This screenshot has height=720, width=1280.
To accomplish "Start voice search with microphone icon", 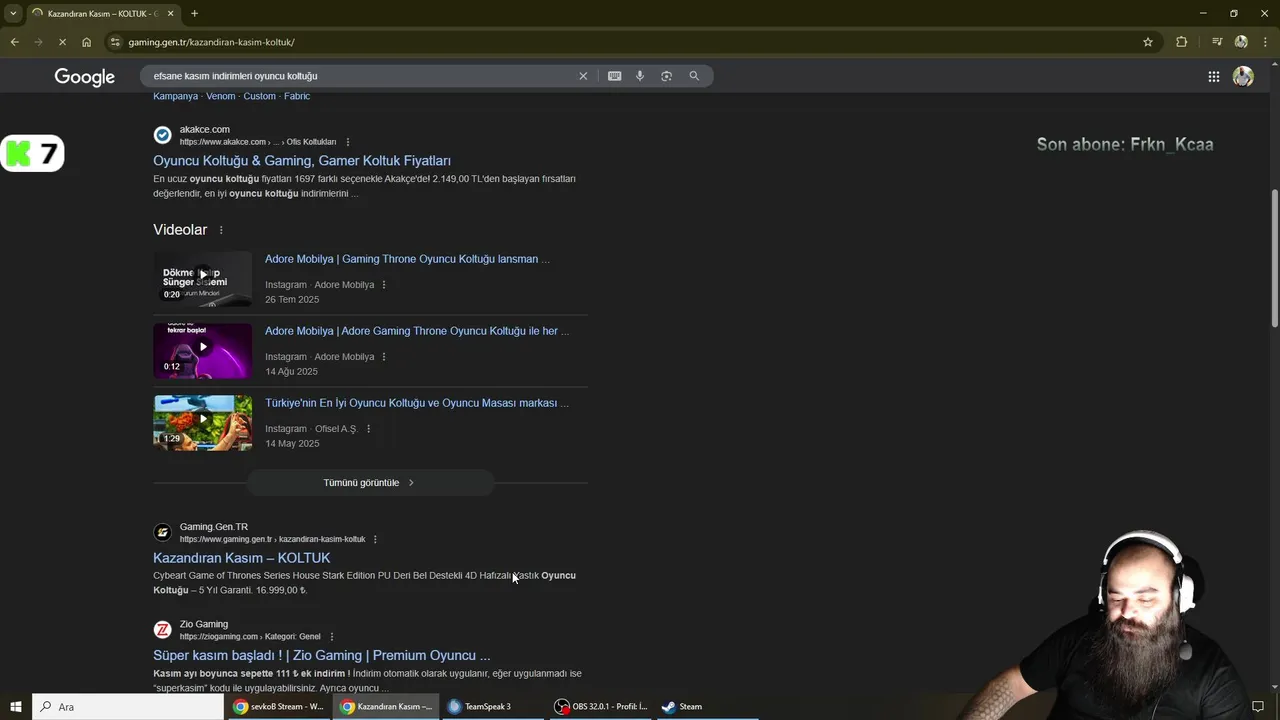I will tap(640, 76).
